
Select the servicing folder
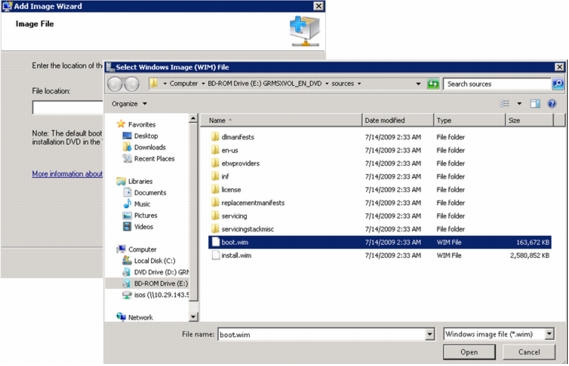[229, 216]
